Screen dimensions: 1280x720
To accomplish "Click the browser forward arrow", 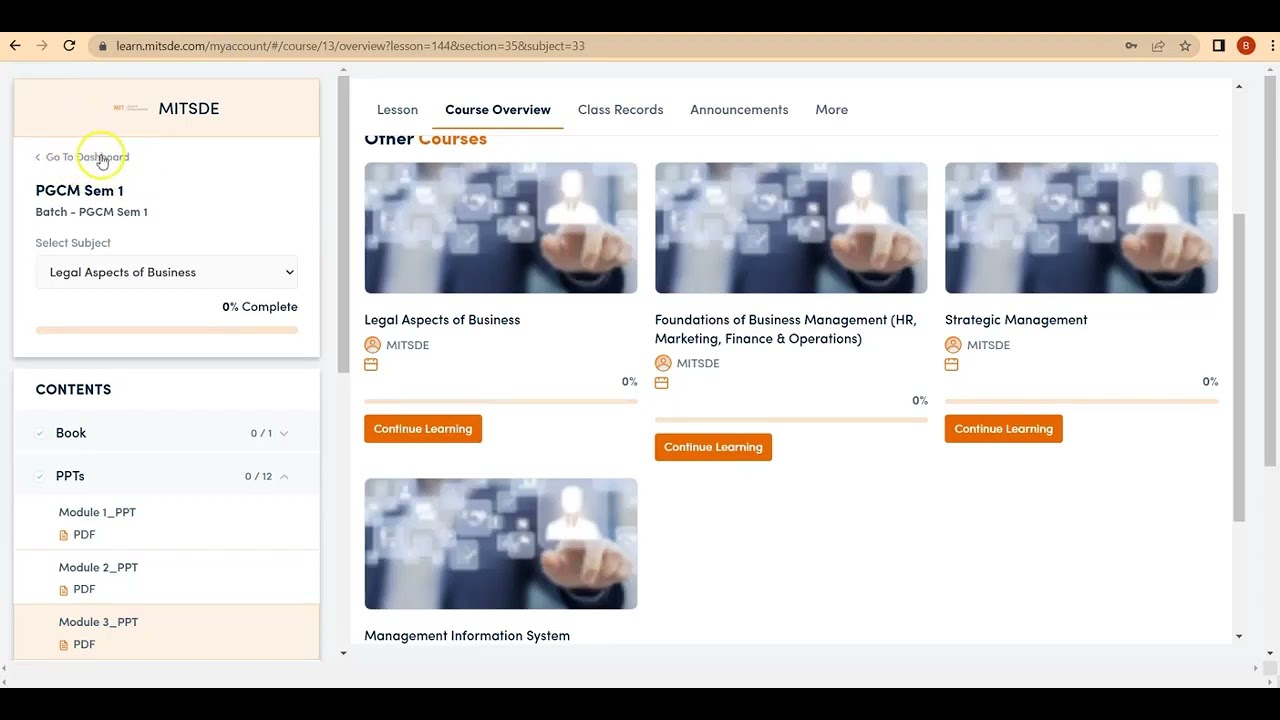I will pyautogui.click(x=42, y=45).
